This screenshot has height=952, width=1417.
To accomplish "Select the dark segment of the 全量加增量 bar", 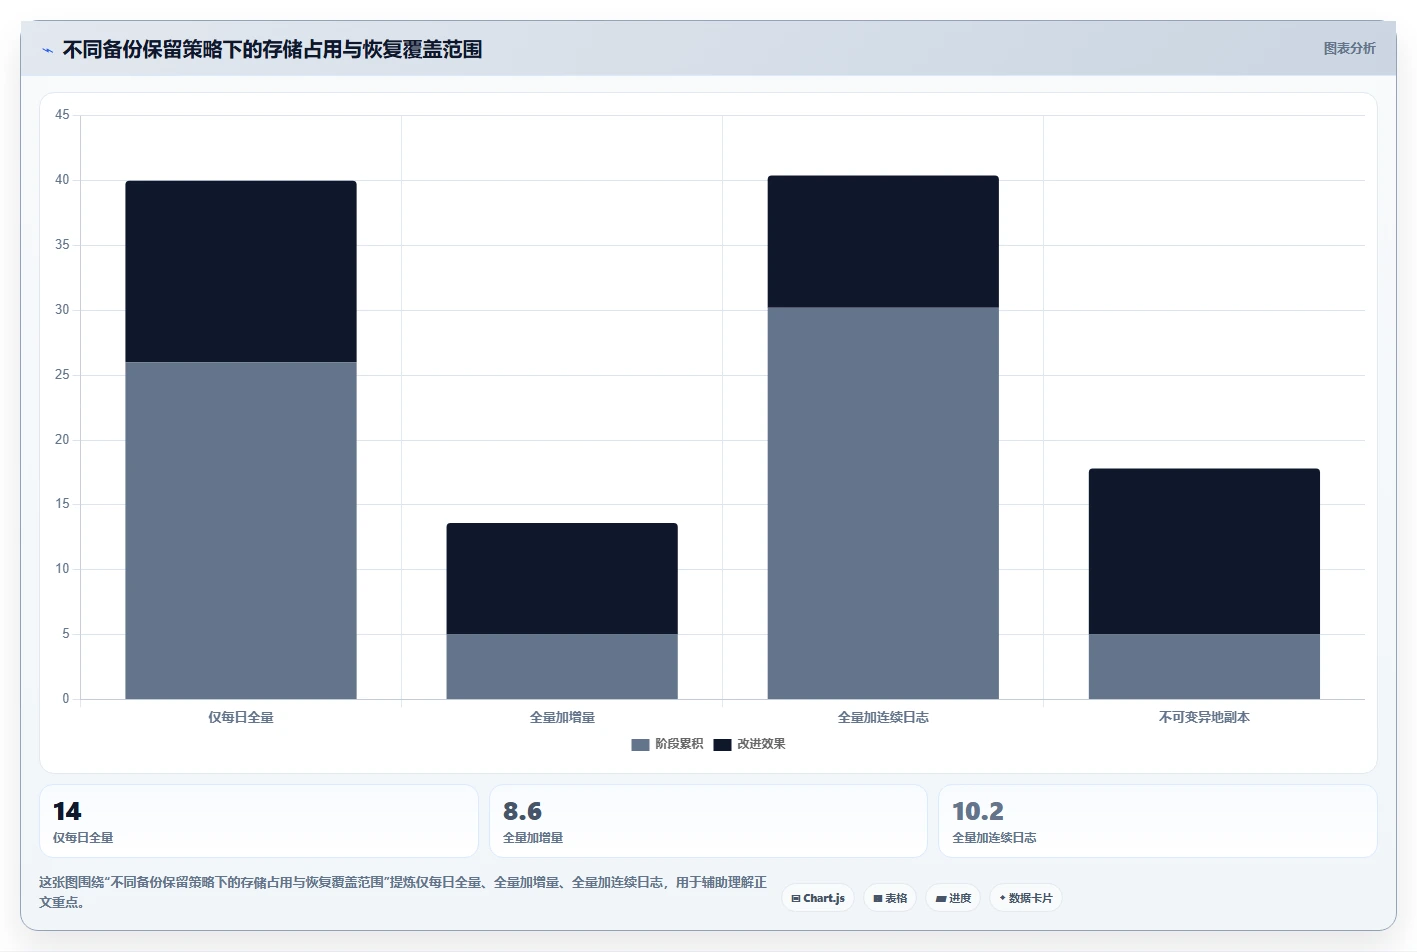I will [562, 578].
